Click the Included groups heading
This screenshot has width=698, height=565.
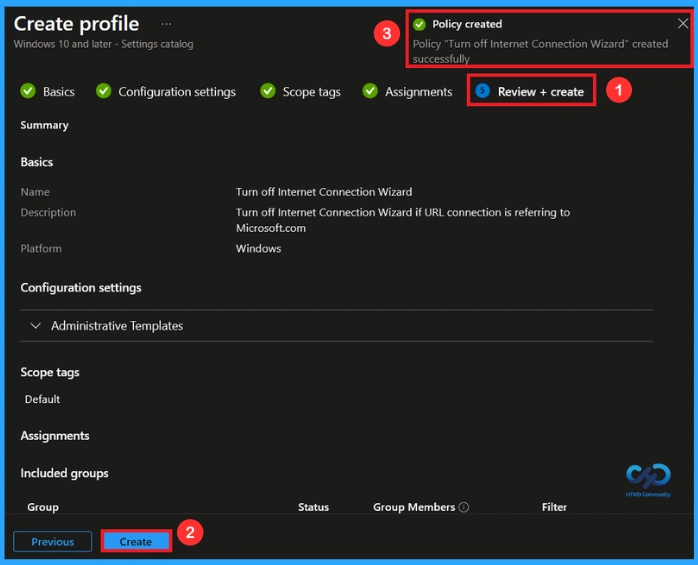[x=65, y=473]
